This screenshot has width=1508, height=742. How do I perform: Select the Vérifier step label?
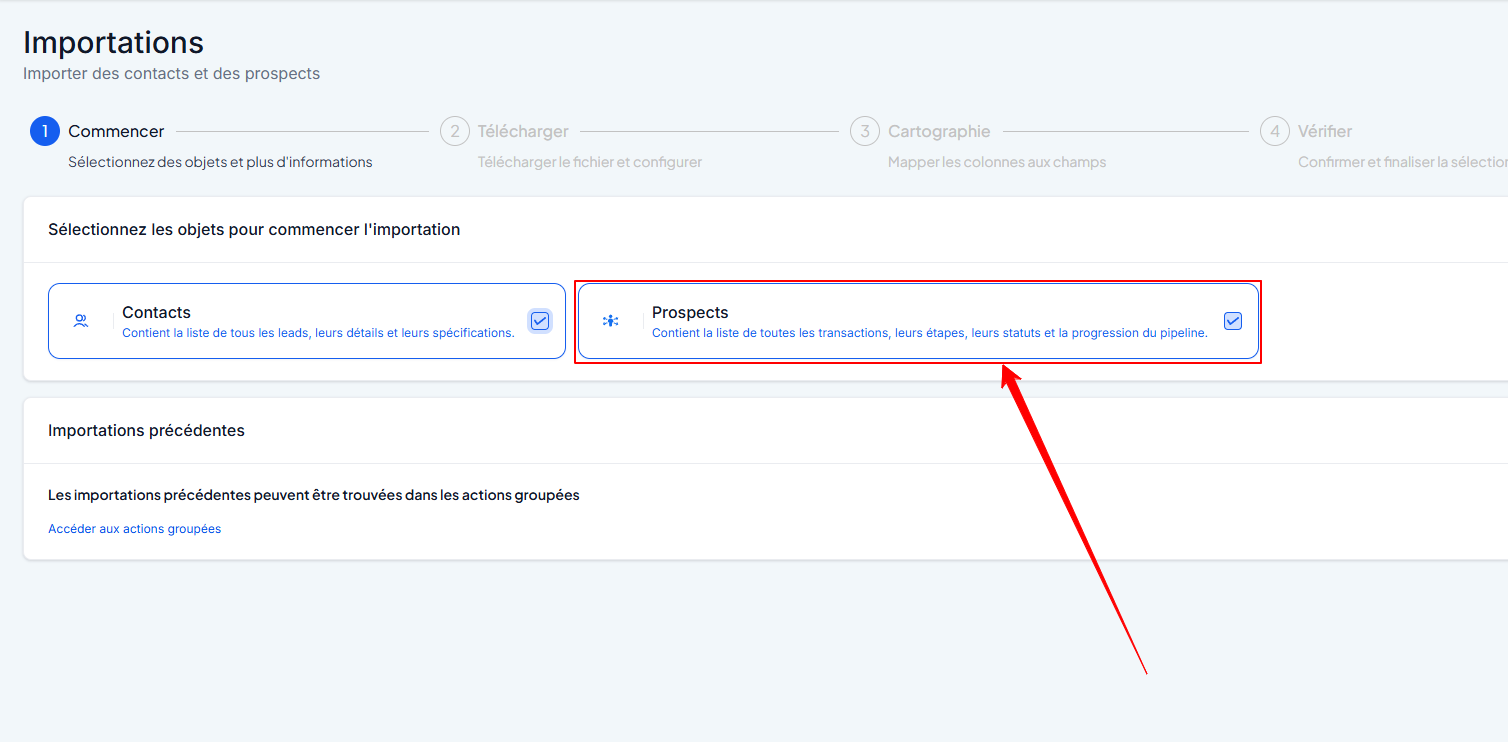[x=1325, y=131]
